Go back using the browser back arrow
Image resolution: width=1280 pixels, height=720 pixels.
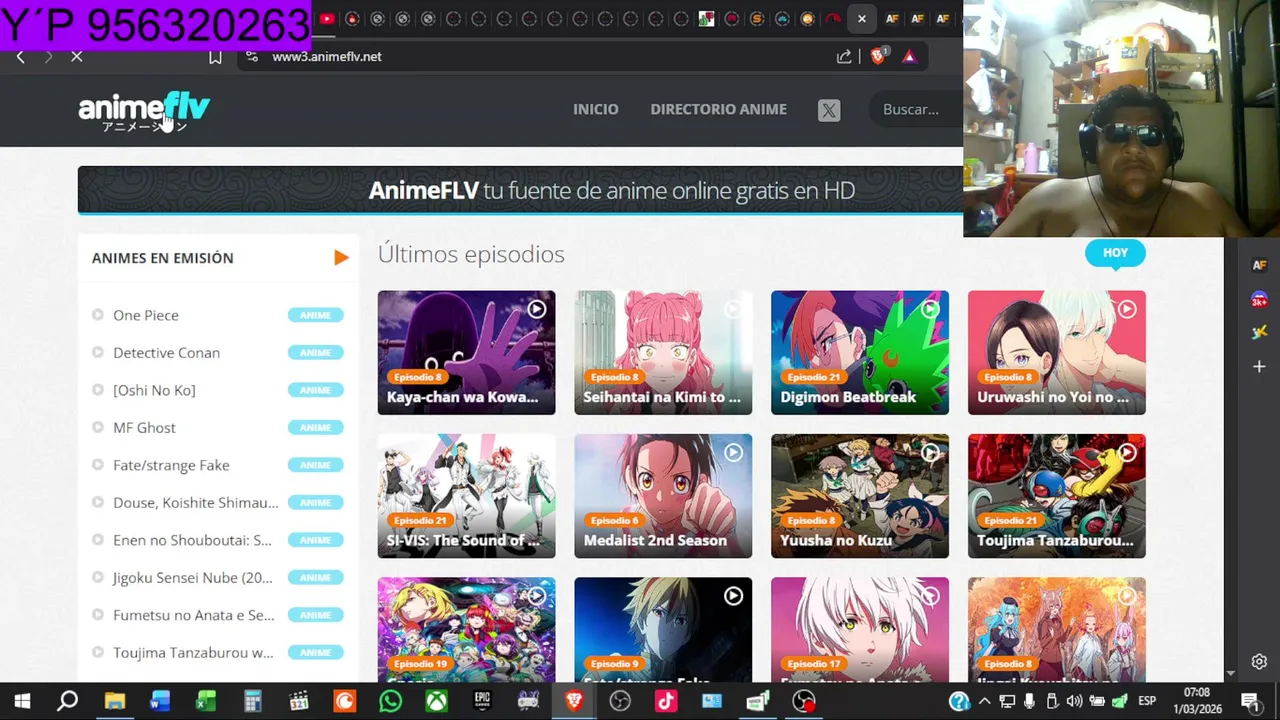click(x=20, y=57)
